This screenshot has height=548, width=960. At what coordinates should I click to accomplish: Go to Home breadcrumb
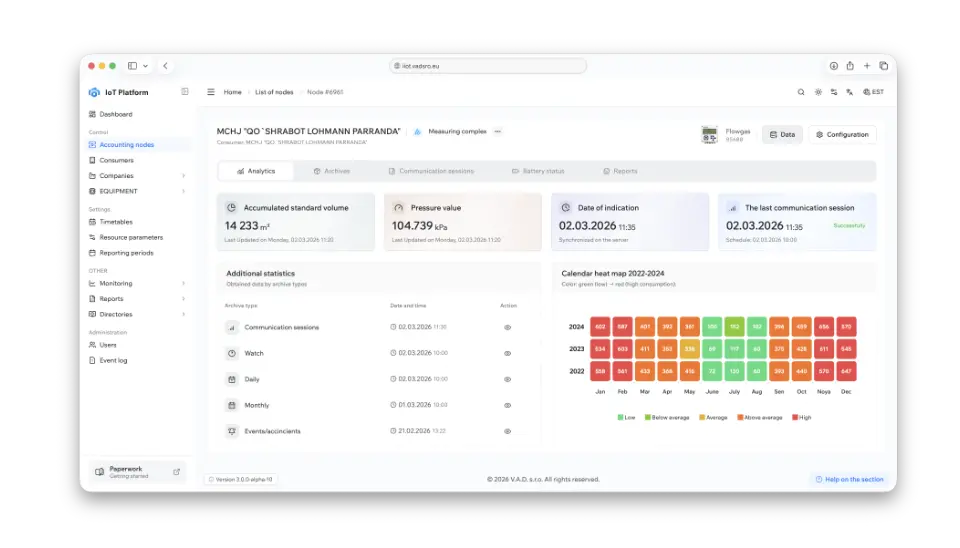[x=232, y=92]
